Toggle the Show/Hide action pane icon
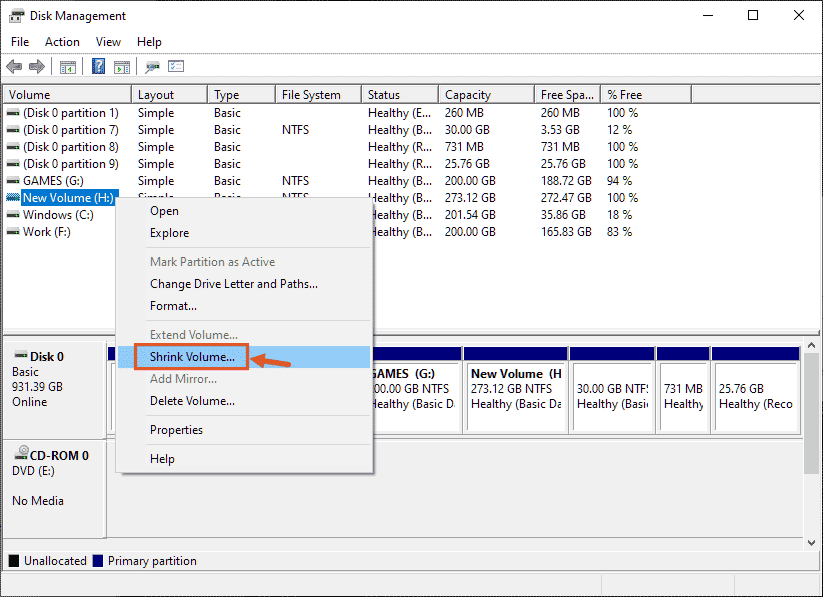The height and width of the screenshot is (597, 823). [x=121, y=66]
